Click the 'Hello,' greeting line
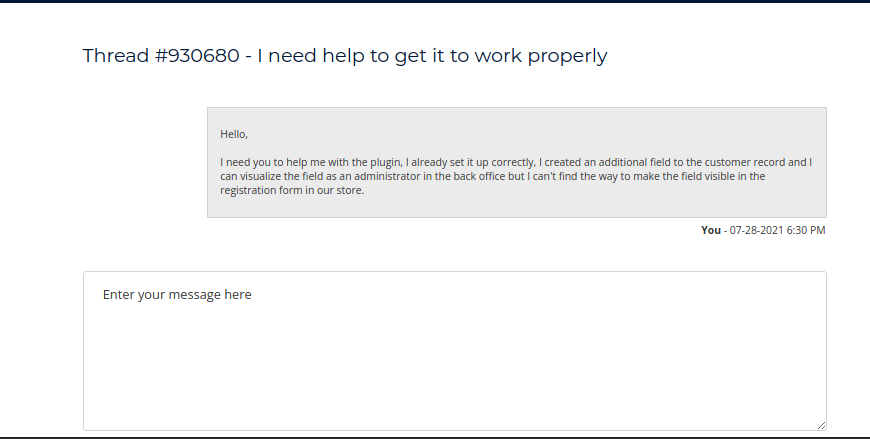The height and width of the screenshot is (439, 870). 233,134
